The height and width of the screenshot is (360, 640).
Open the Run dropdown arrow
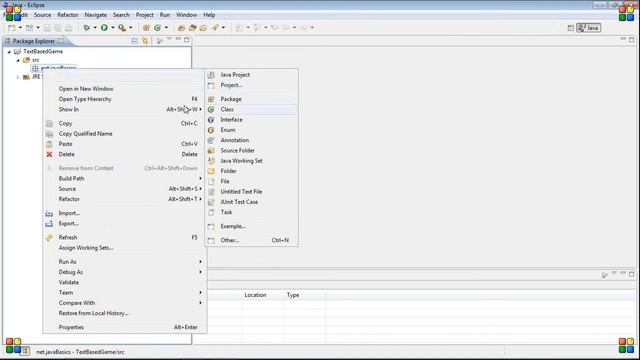pos(113,28)
